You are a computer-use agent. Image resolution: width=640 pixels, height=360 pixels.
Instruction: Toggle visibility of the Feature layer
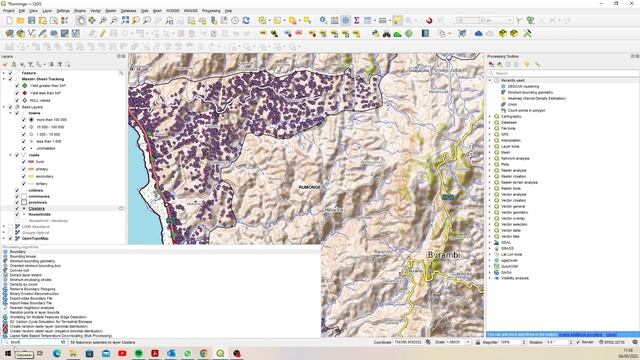click(x=11, y=73)
